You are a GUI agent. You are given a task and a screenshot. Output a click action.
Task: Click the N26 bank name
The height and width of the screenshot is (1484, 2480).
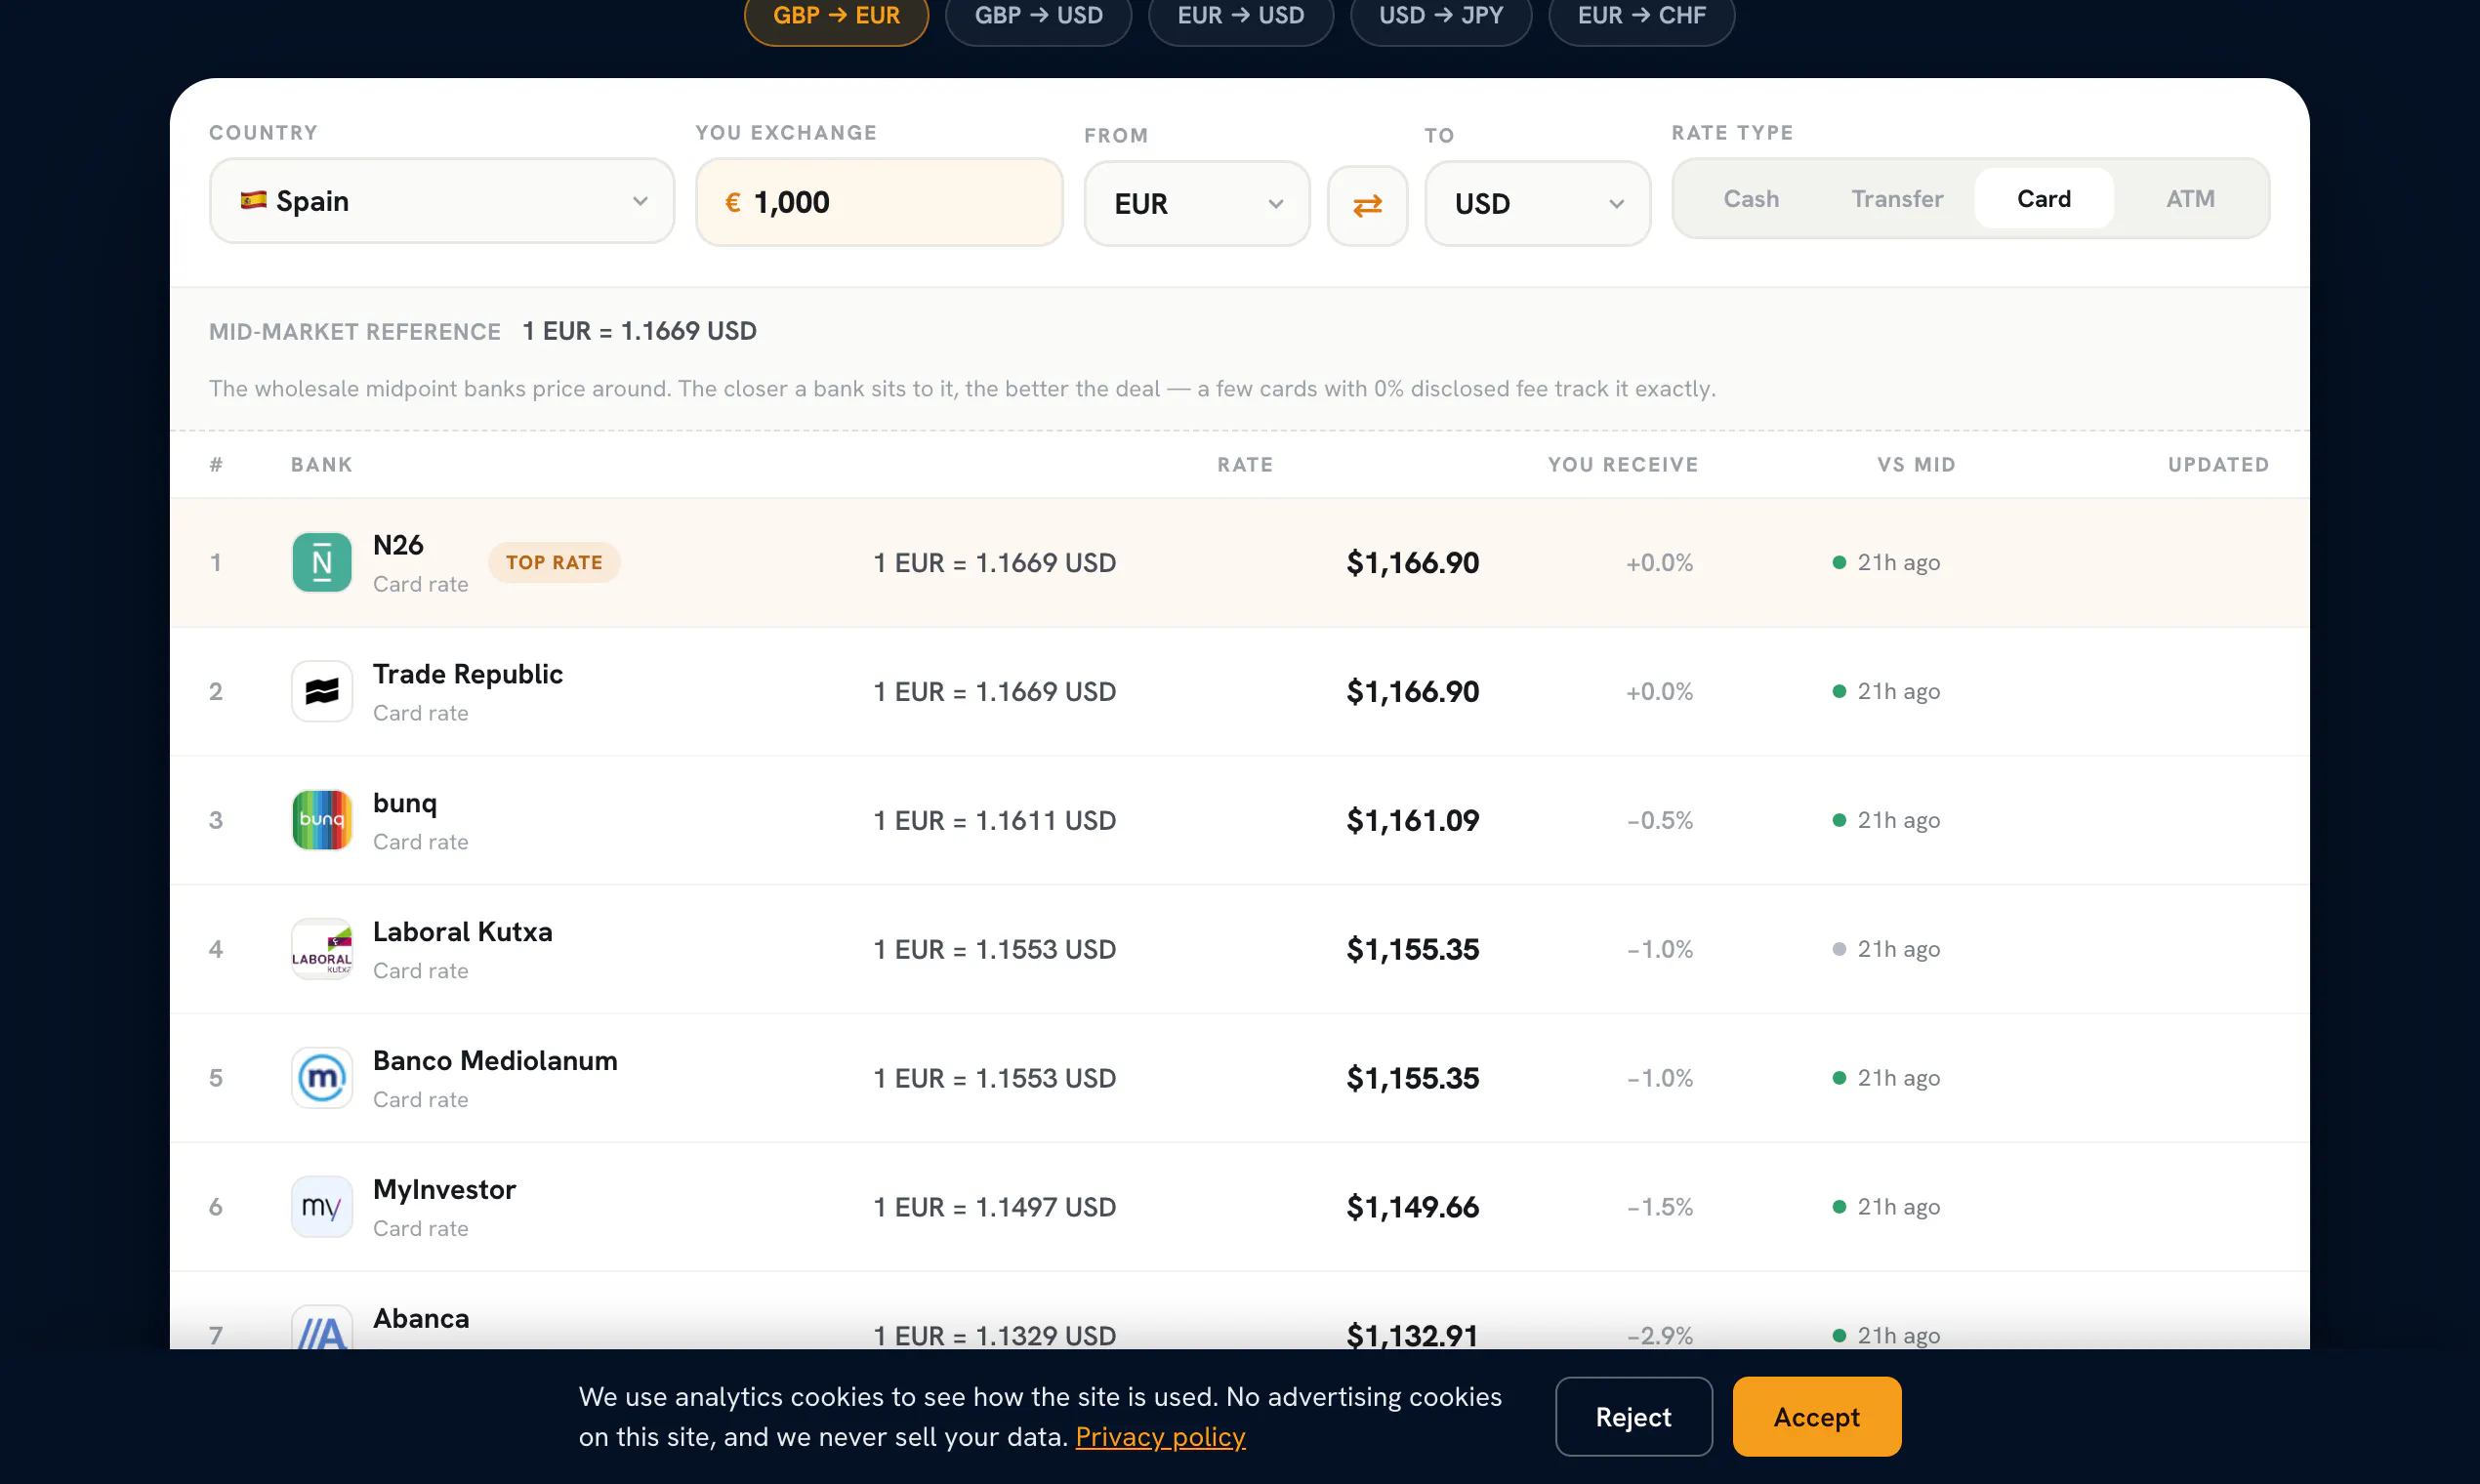398,545
